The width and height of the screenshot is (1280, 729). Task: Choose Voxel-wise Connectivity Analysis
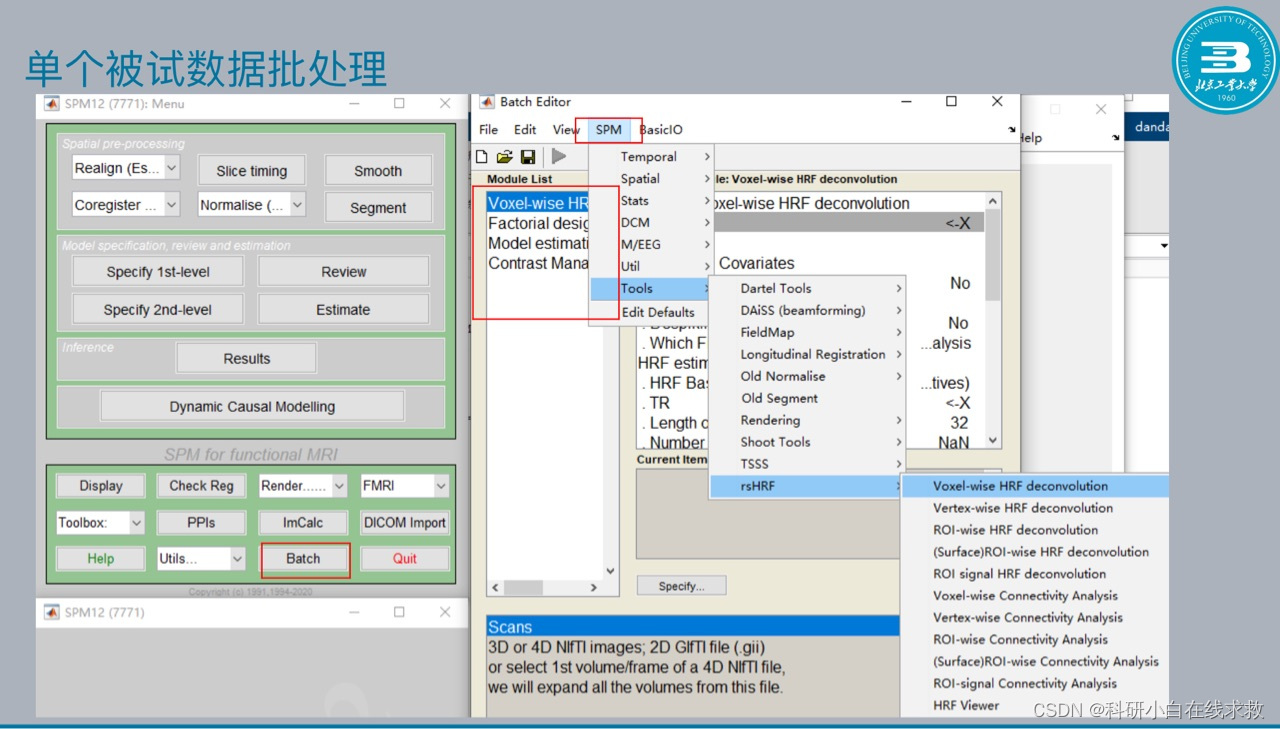(1035, 597)
